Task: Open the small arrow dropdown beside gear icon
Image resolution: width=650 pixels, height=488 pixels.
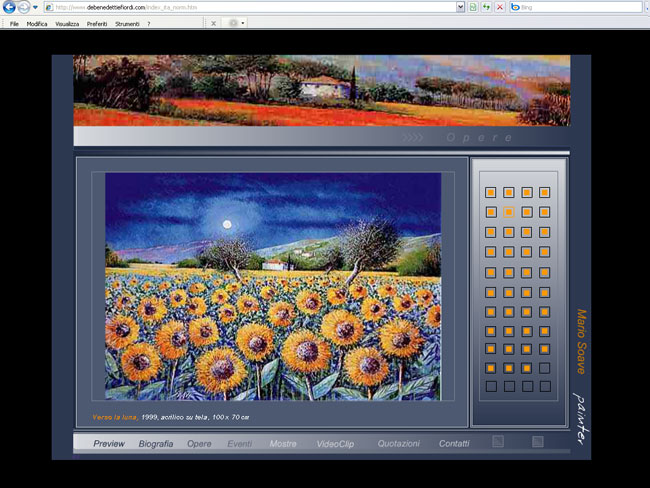Action: (243, 23)
